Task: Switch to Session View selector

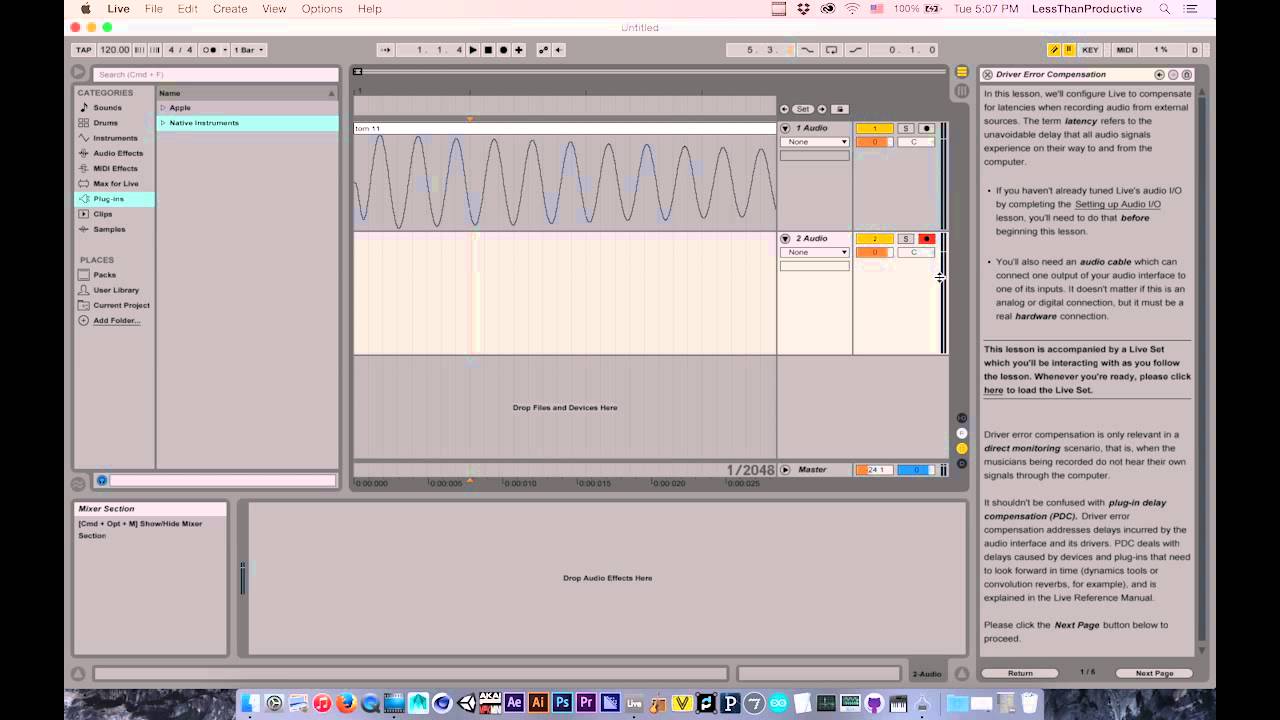Action: point(962,91)
